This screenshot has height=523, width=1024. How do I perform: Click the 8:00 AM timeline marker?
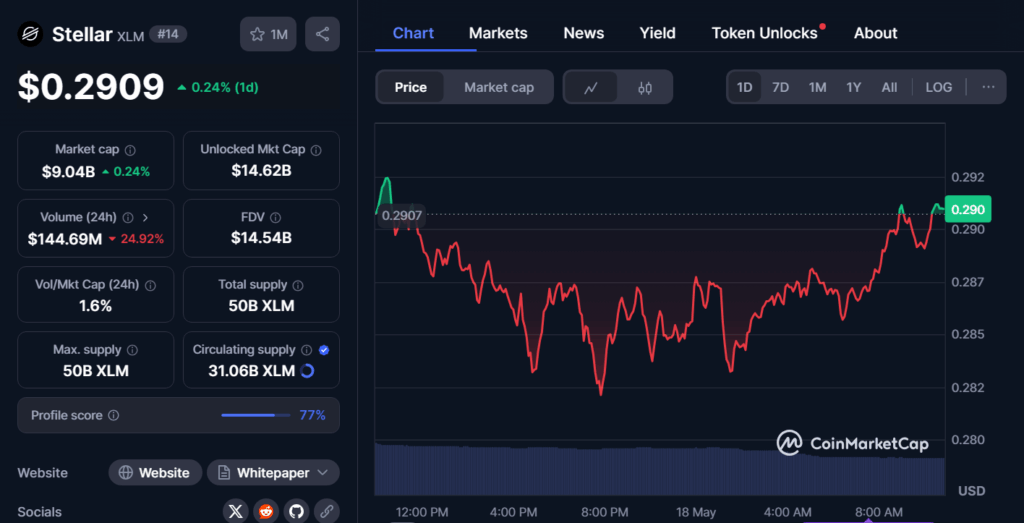click(x=877, y=512)
